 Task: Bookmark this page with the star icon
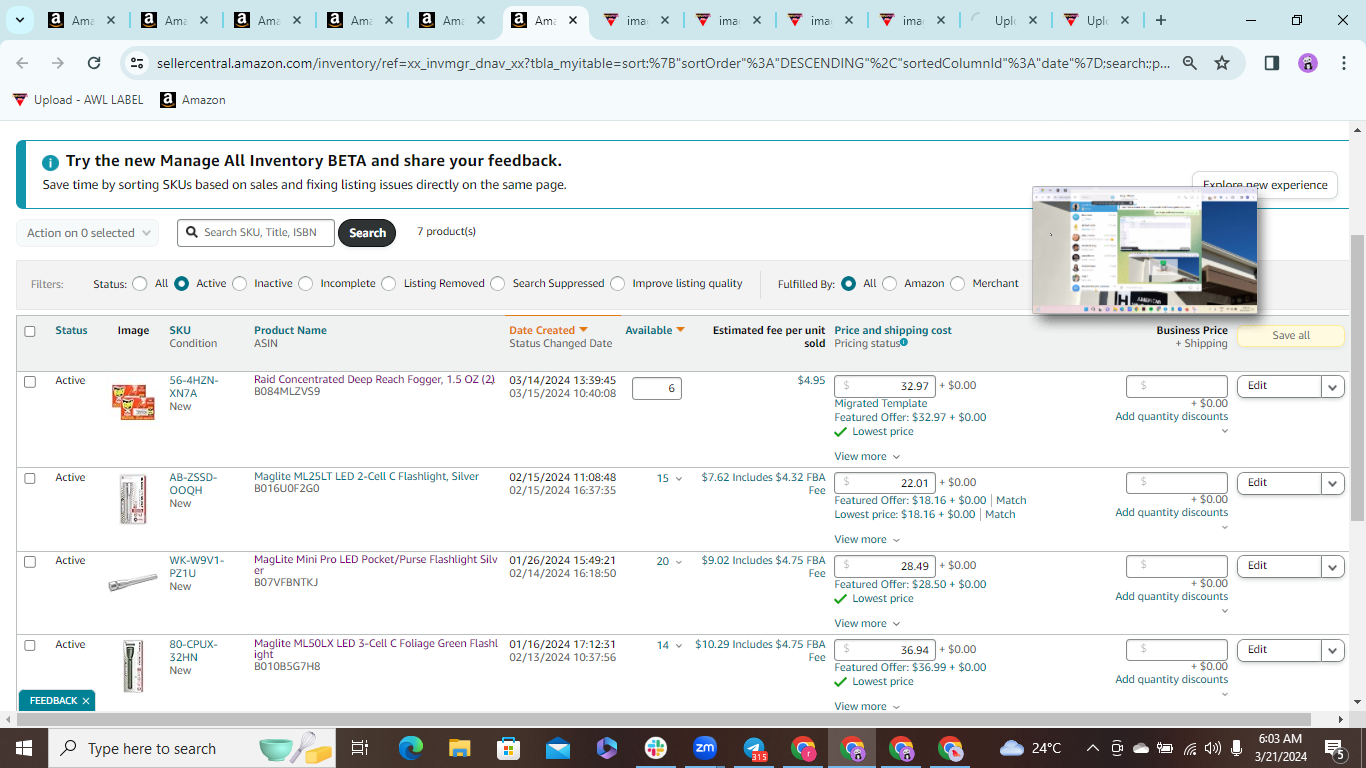tap(1222, 63)
